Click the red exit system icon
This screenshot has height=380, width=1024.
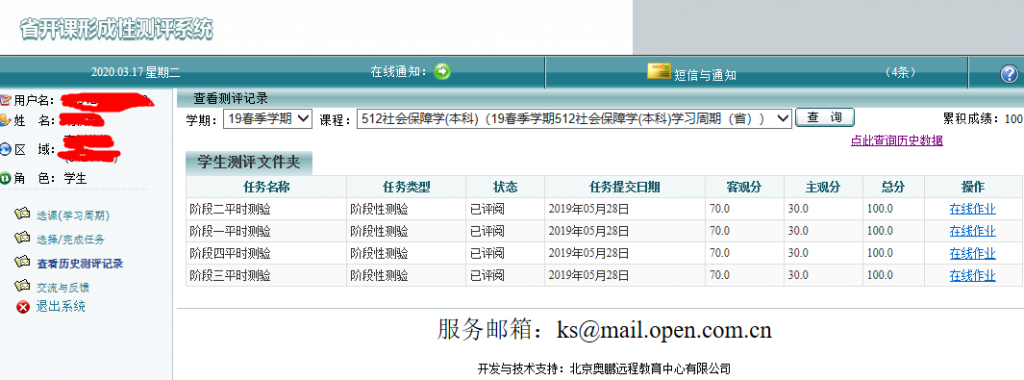click(23, 307)
